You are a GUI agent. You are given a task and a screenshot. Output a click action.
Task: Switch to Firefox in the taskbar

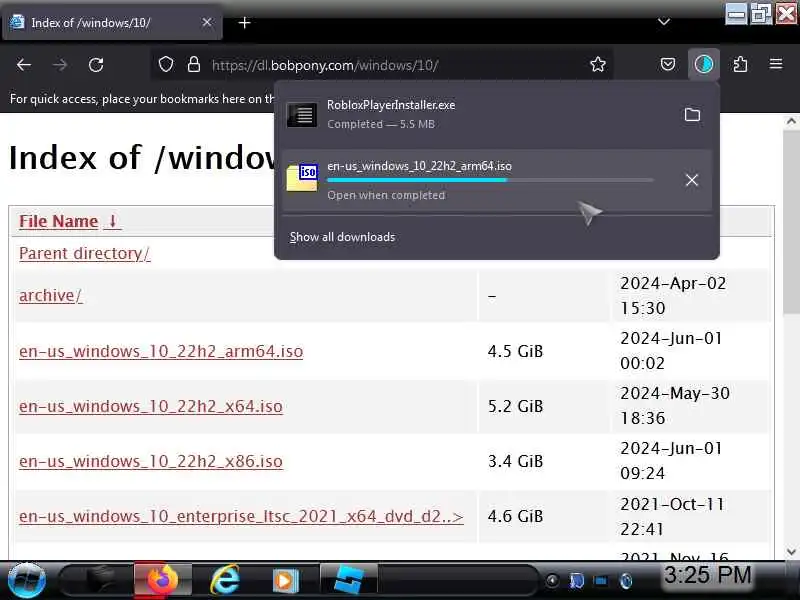pyautogui.click(x=163, y=580)
